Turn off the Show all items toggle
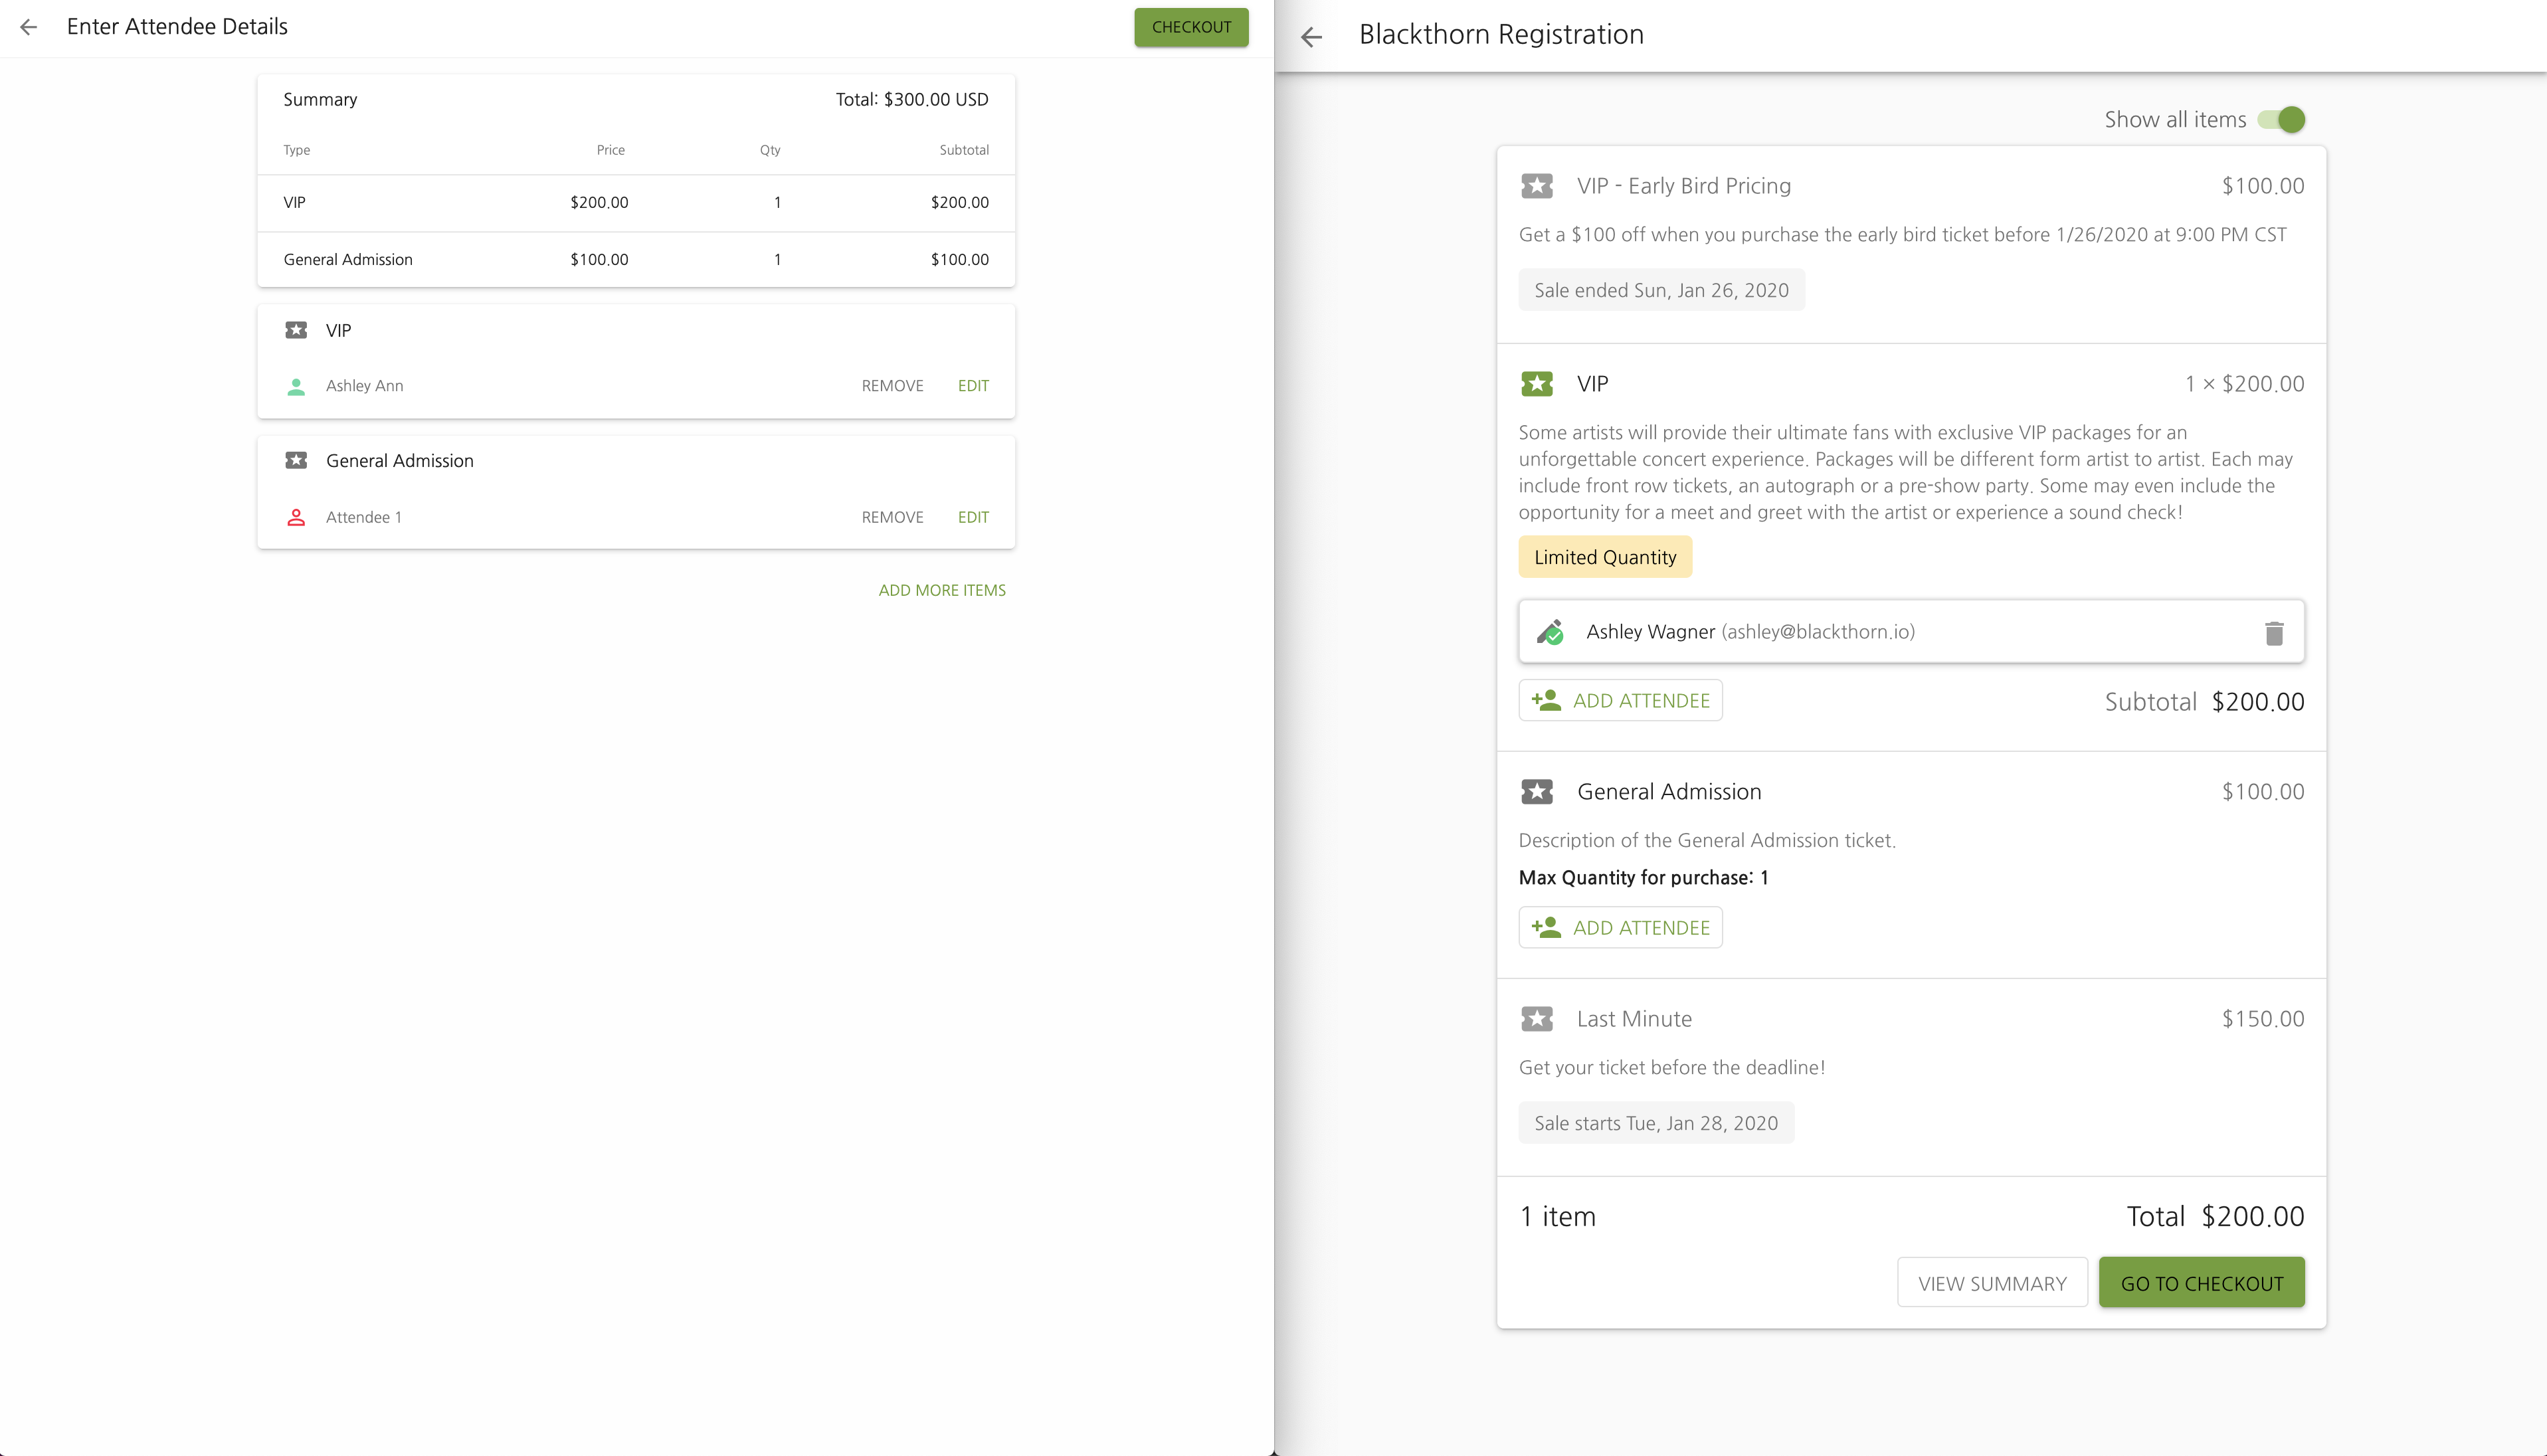This screenshot has height=1456, width=2547. click(x=2281, y=120)
